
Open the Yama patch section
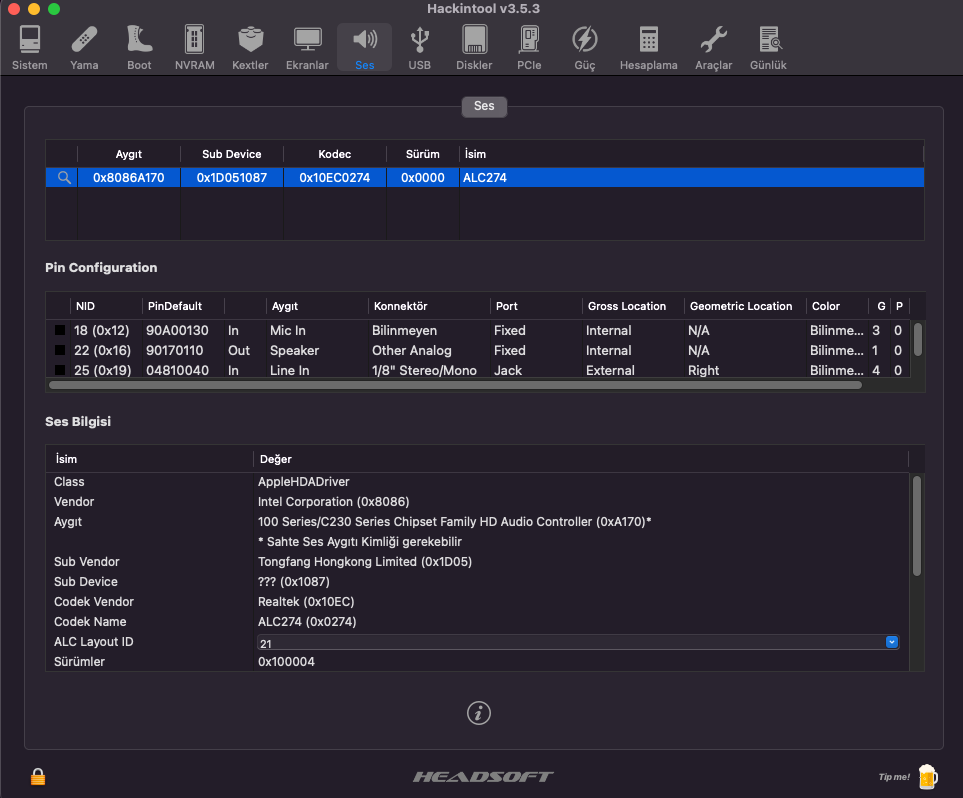pyautogui.click(x=84, y=47)
